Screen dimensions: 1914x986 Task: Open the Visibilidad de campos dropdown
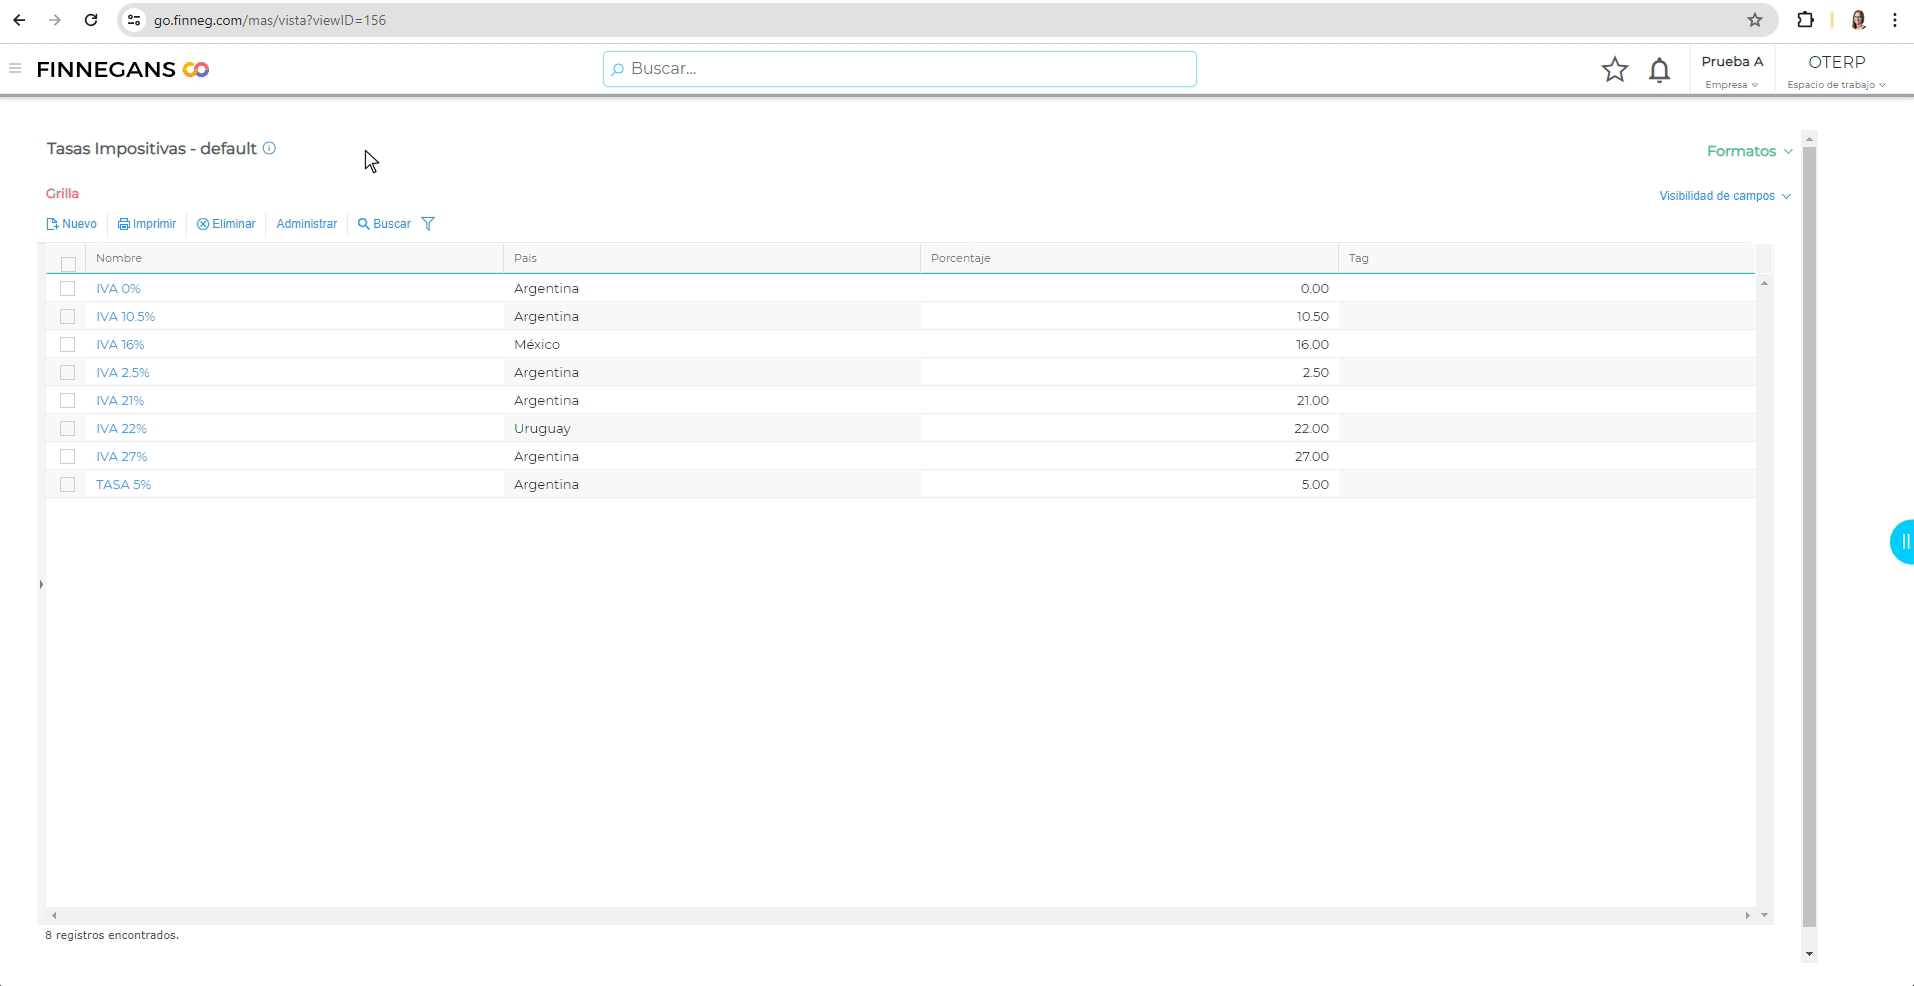click(x=1724, y=196)
